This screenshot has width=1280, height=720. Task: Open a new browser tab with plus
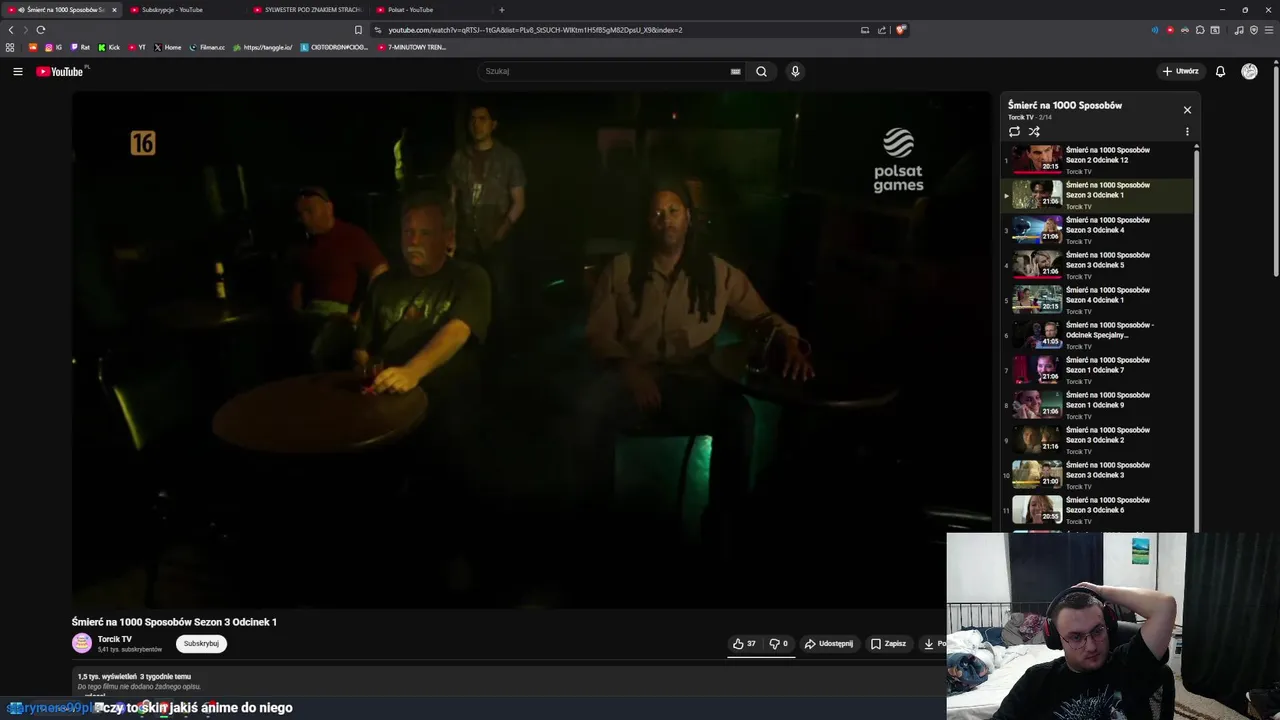click(502, 10)
